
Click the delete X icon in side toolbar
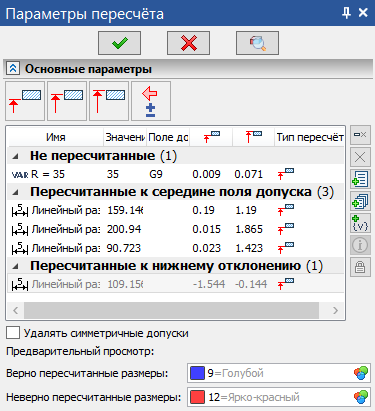[360, 157]
